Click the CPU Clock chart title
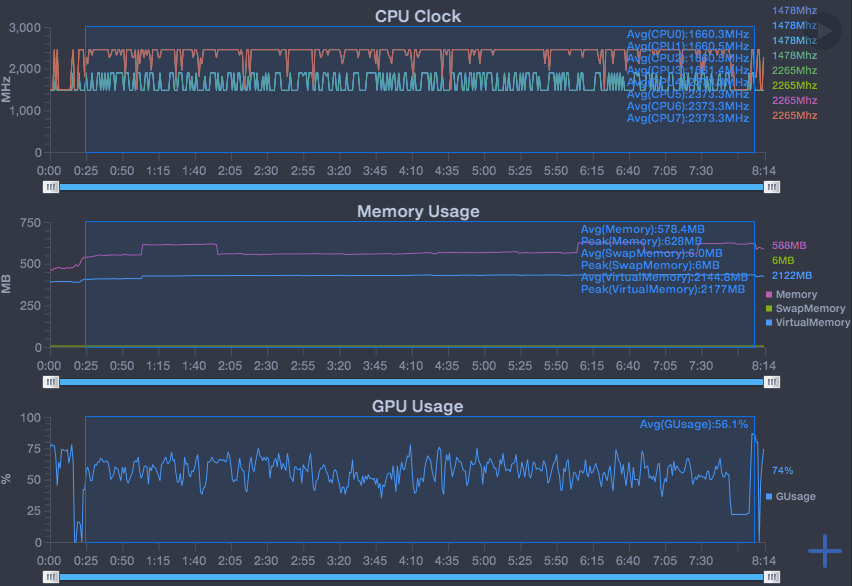This screenshot has height=586, width=852. coord(418,15)
